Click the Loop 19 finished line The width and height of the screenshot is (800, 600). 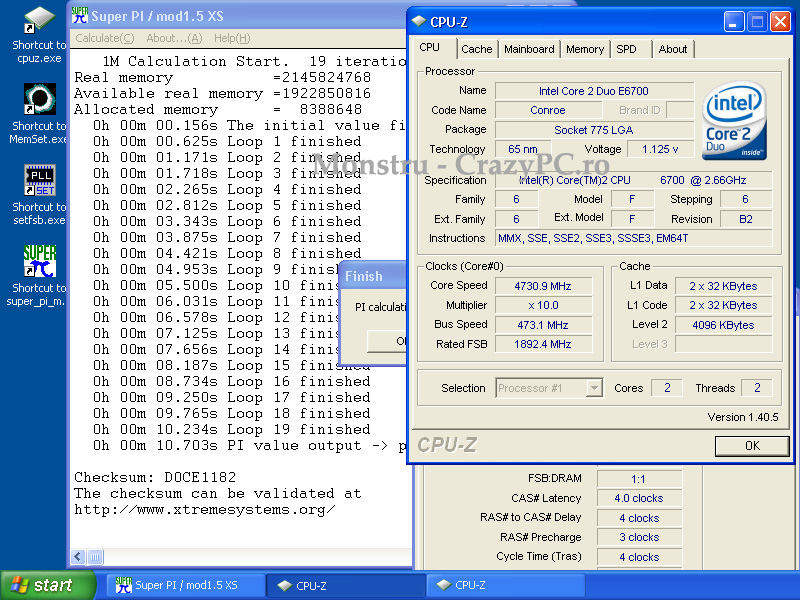[232, 430]
